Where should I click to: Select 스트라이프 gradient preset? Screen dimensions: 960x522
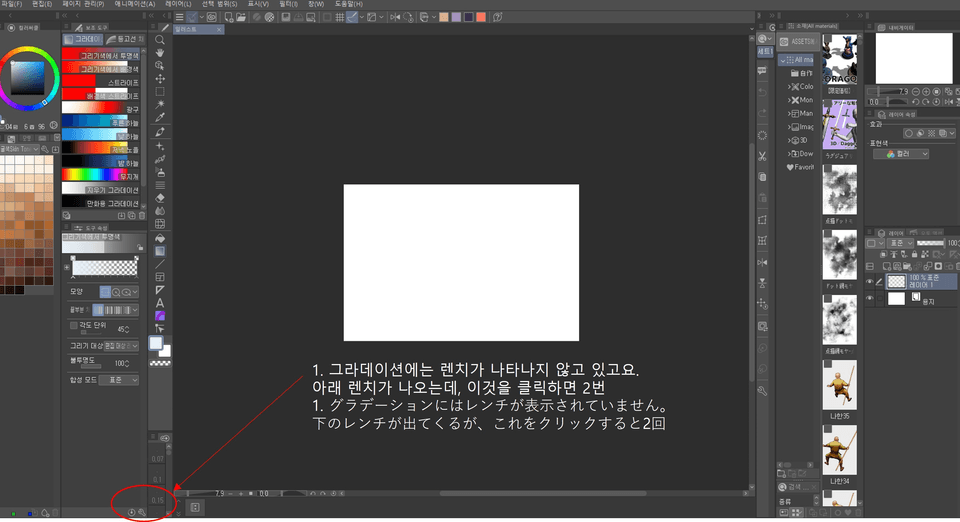101,82
